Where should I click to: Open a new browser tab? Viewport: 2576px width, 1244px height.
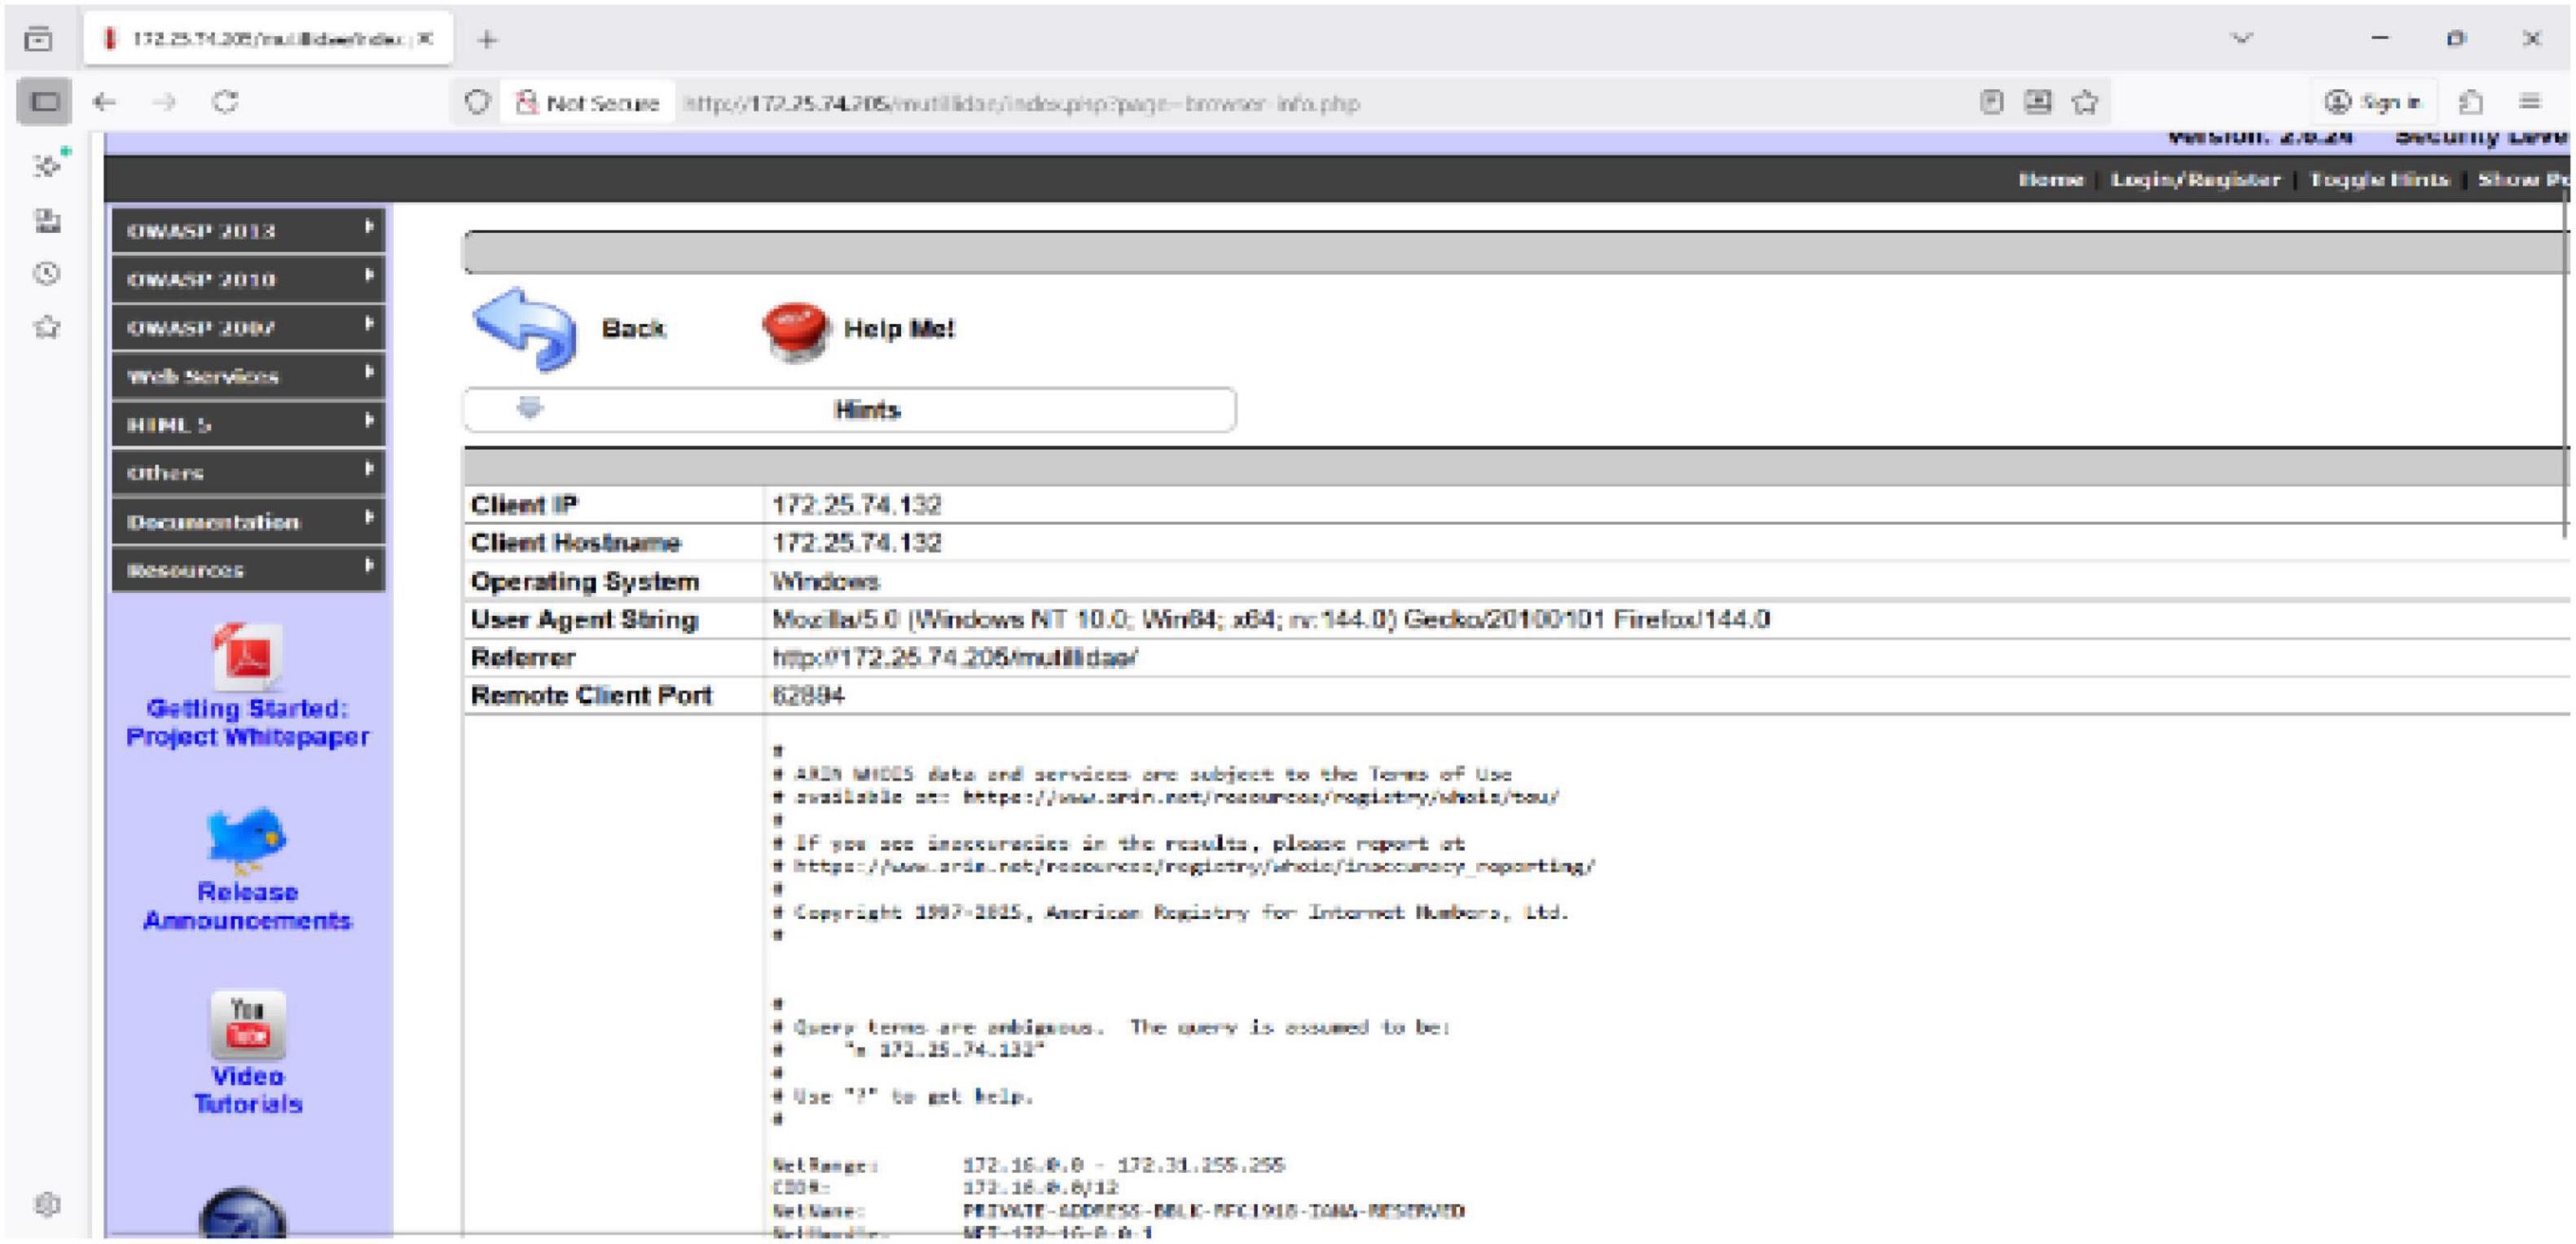point(487,40)
